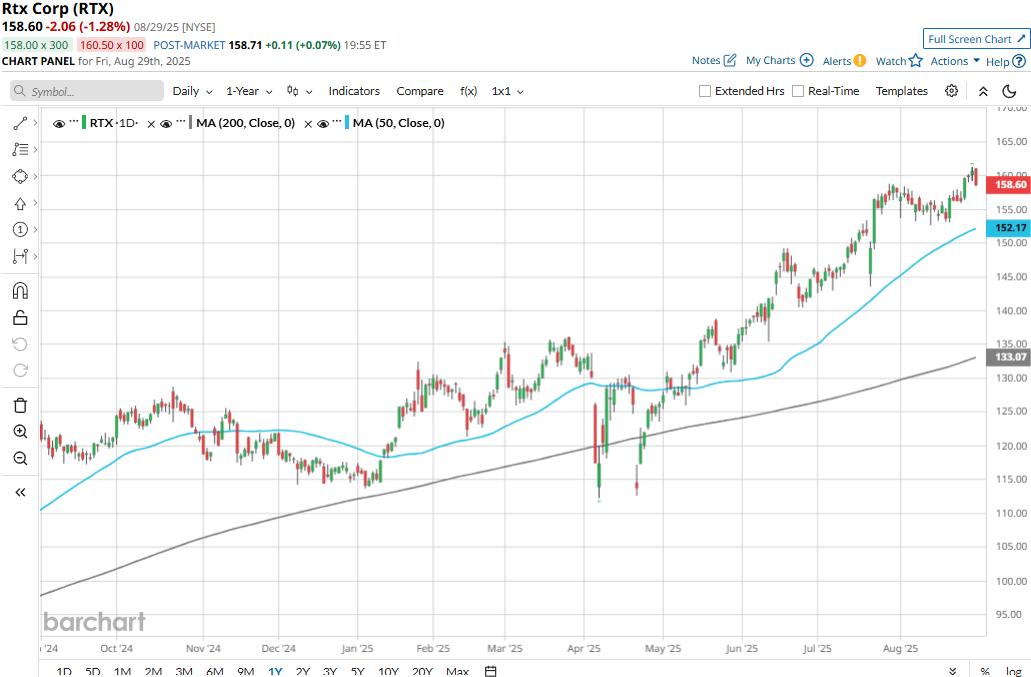Open Alerts for RTX
This screenshot has width=1031, height=677.
click(844, 61)
